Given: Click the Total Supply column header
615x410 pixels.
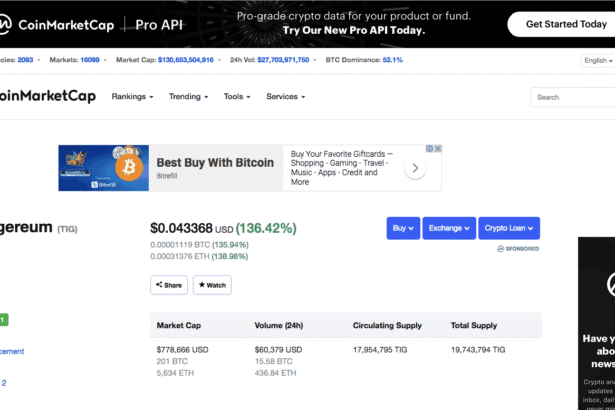Looking at the screenshot, I should (474, 325).
